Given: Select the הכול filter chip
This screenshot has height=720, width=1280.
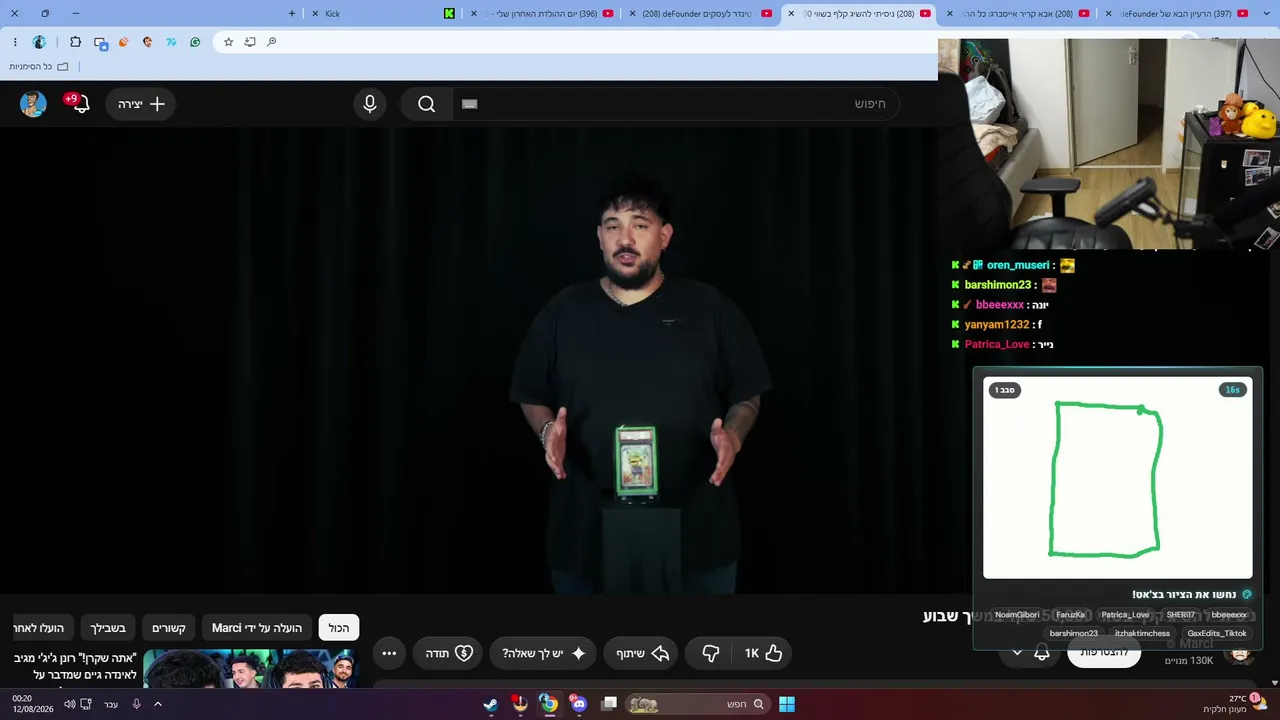Looking at the screenshot, I should coord(339,628).
